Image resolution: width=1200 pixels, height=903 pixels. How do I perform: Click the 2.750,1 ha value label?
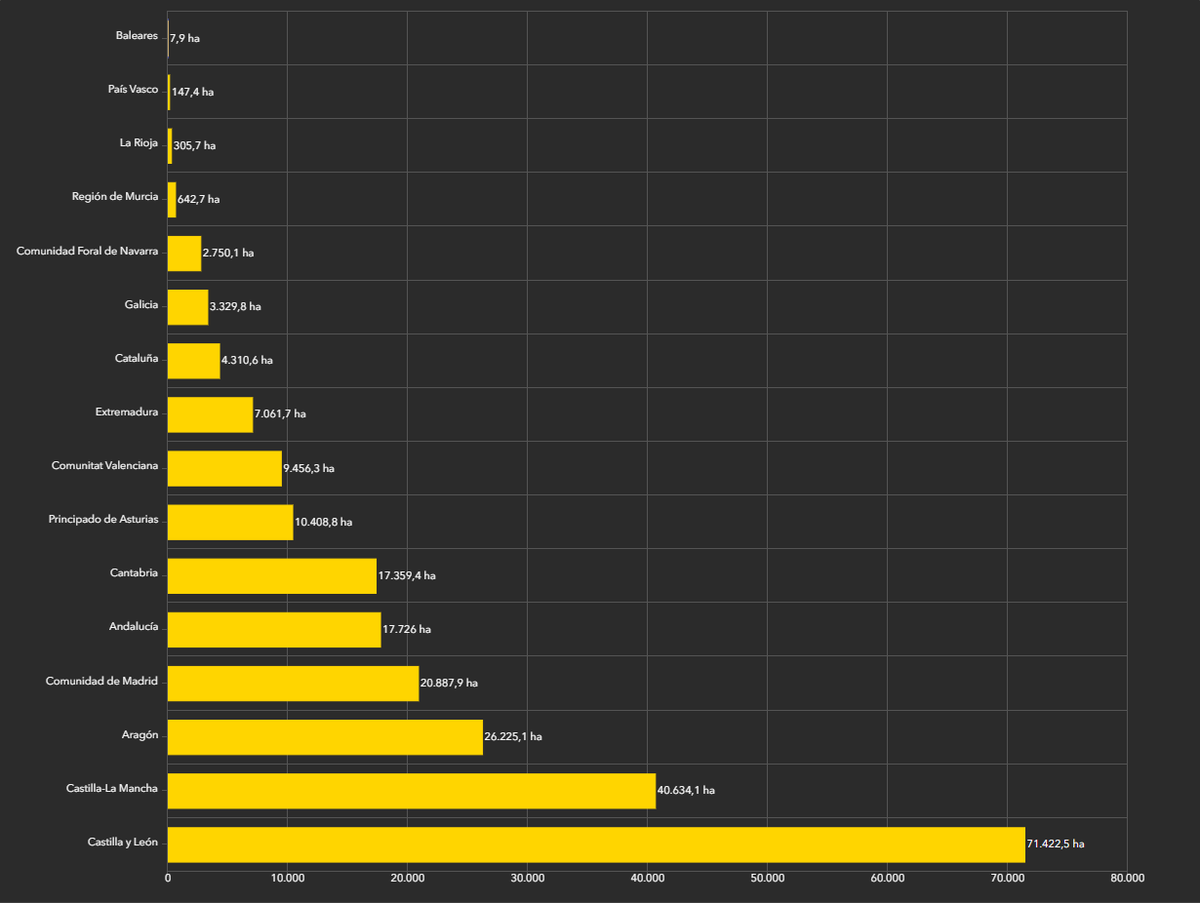228,253
